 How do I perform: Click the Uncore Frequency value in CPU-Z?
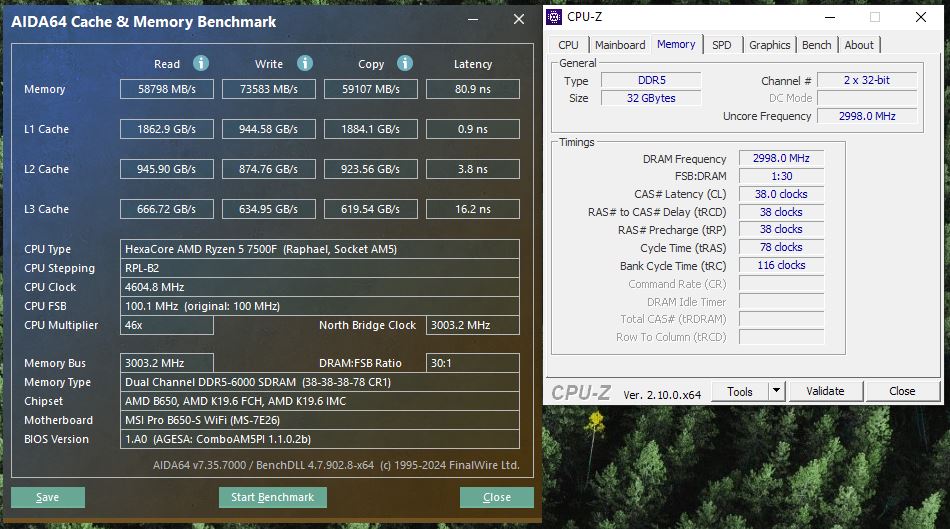pyautogui.click(x=867, y=116)
